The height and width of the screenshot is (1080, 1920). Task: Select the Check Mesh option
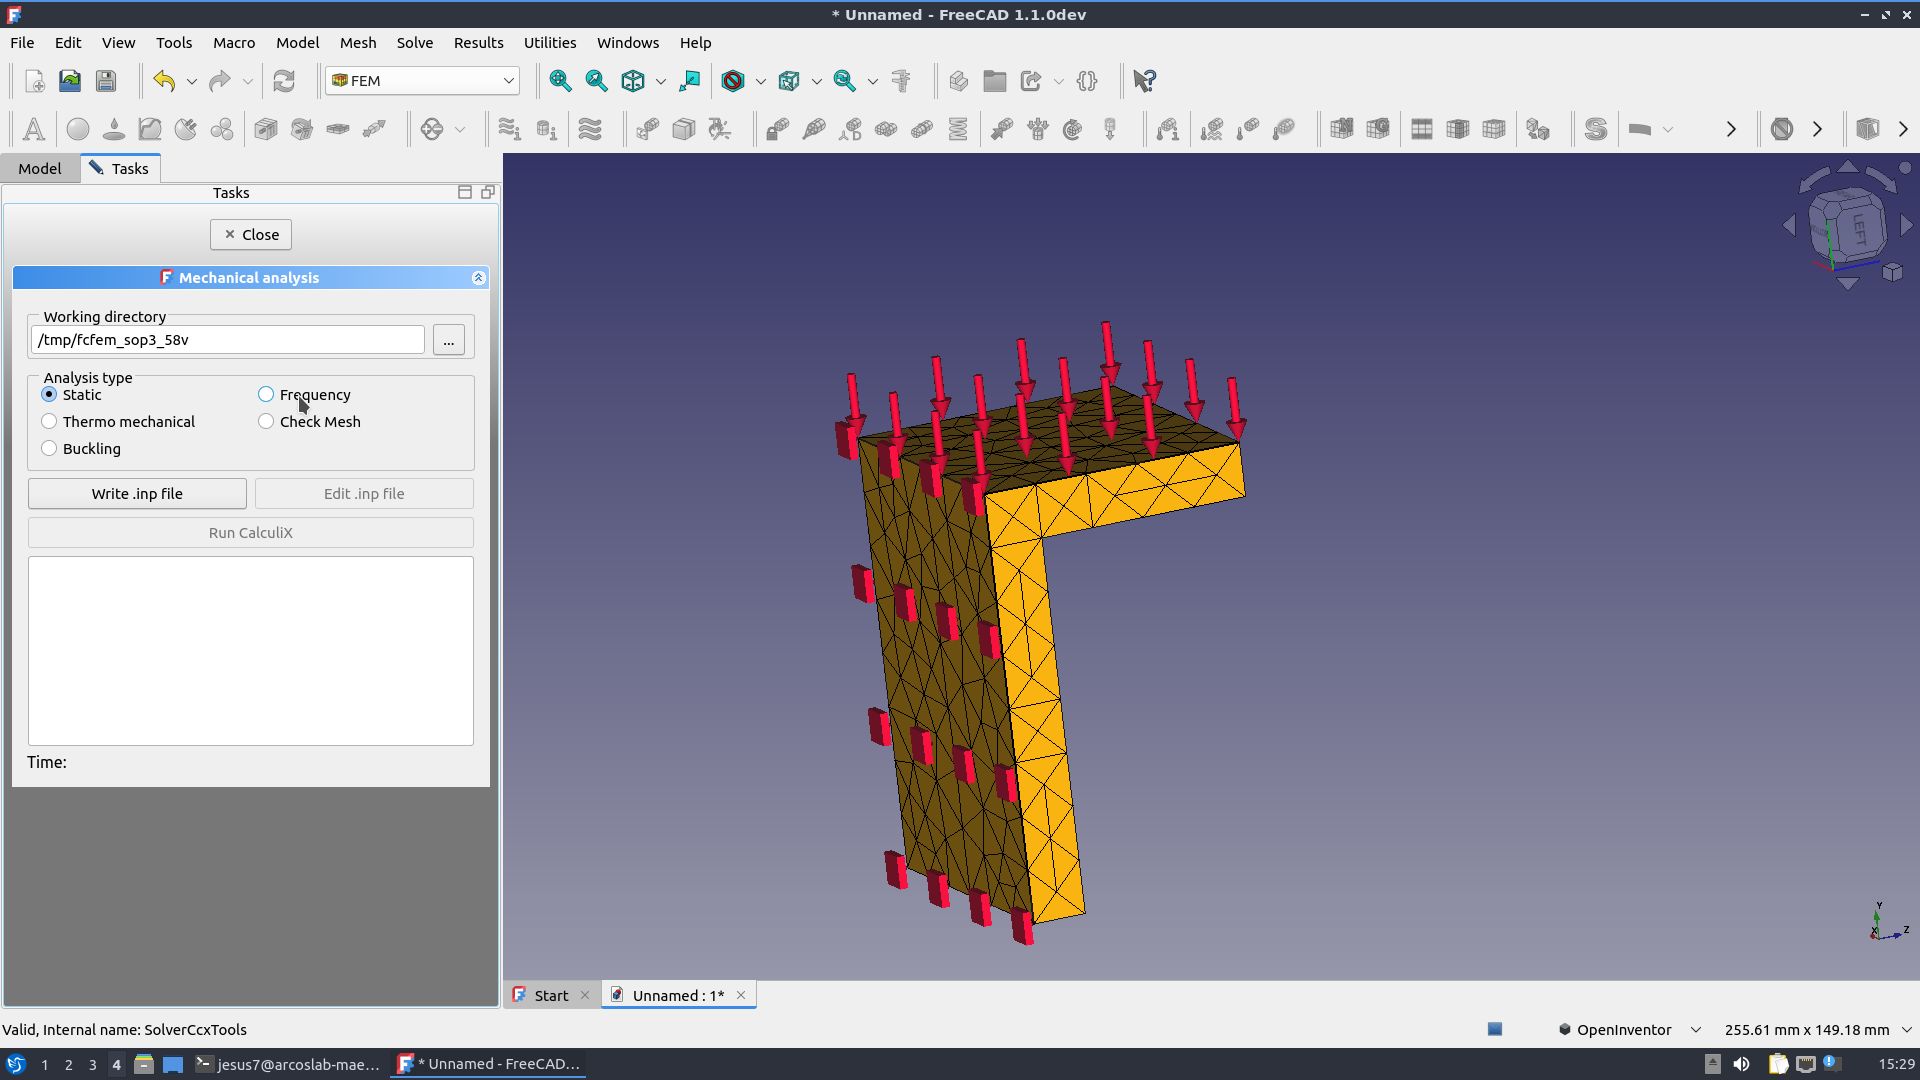(310, 422)
